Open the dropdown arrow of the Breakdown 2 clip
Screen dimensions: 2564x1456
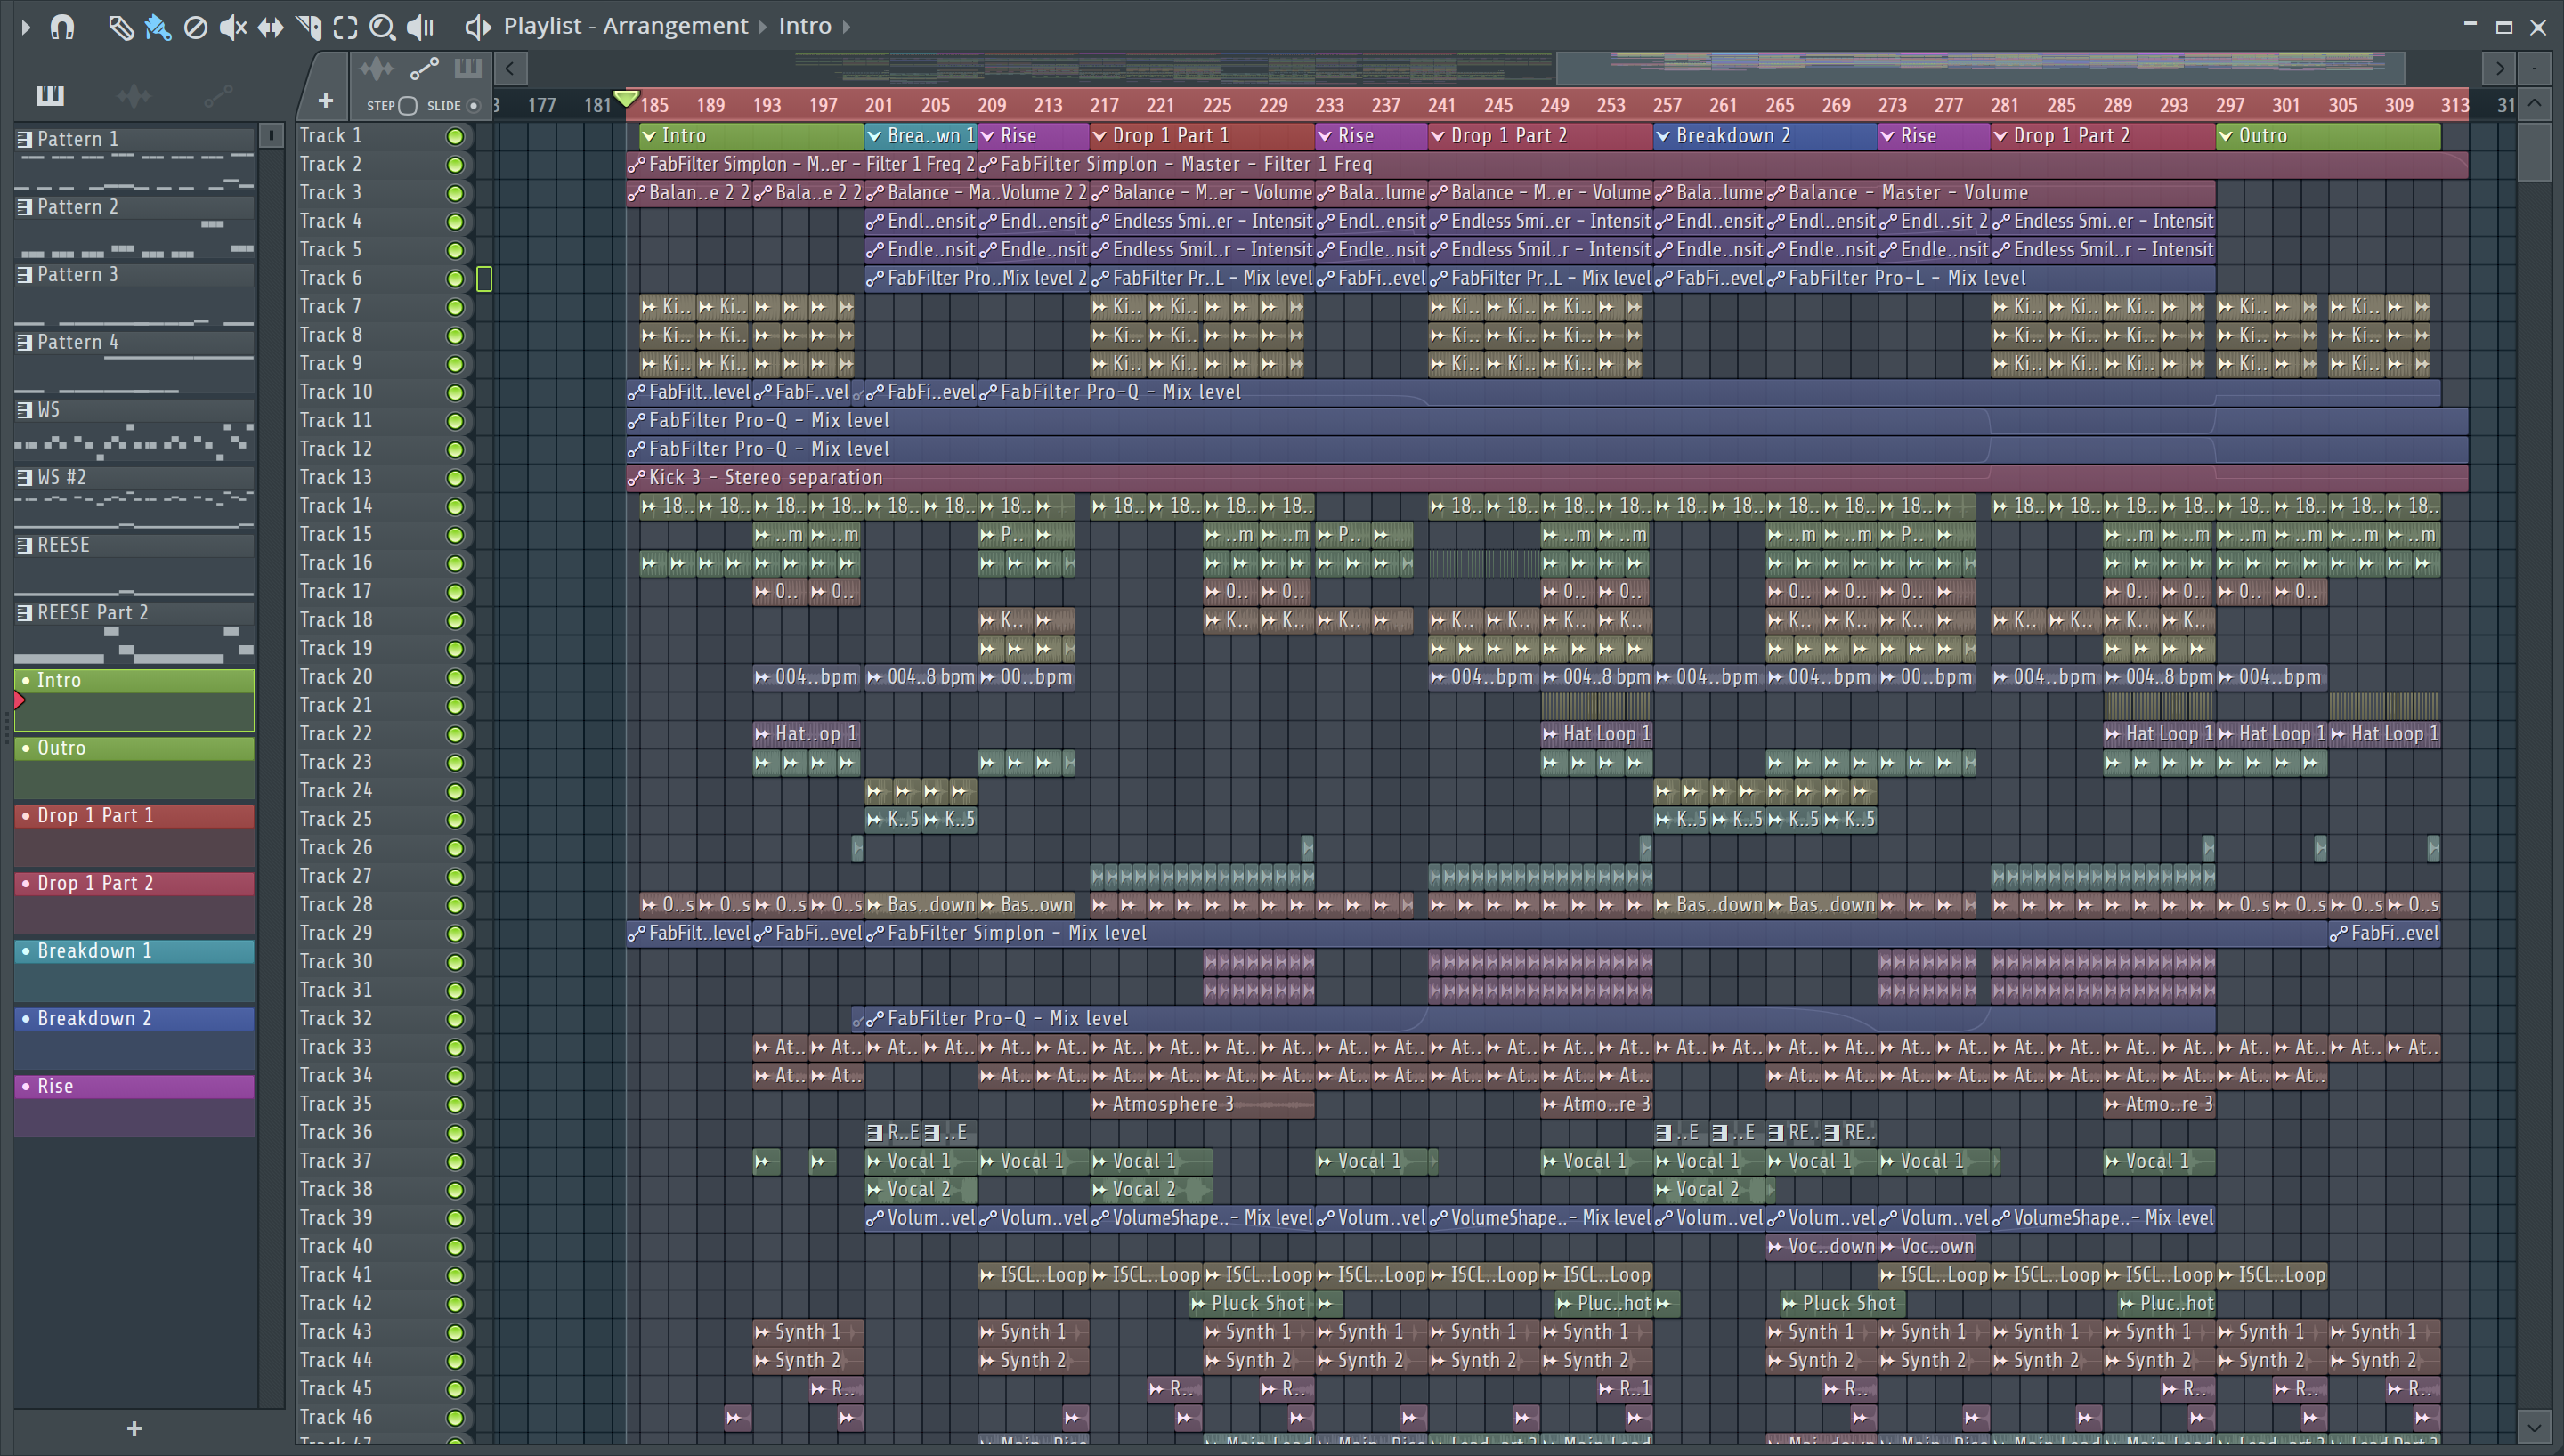point(1663,136)
